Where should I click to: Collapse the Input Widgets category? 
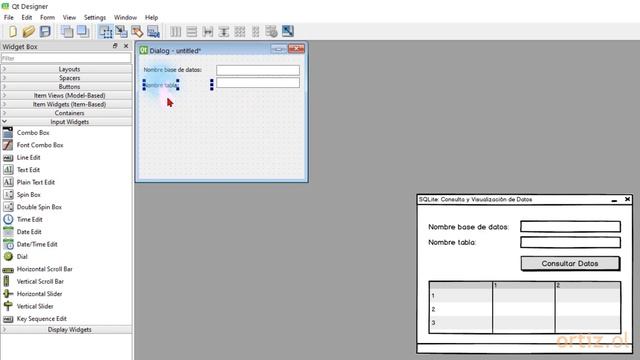coord(67,122)
